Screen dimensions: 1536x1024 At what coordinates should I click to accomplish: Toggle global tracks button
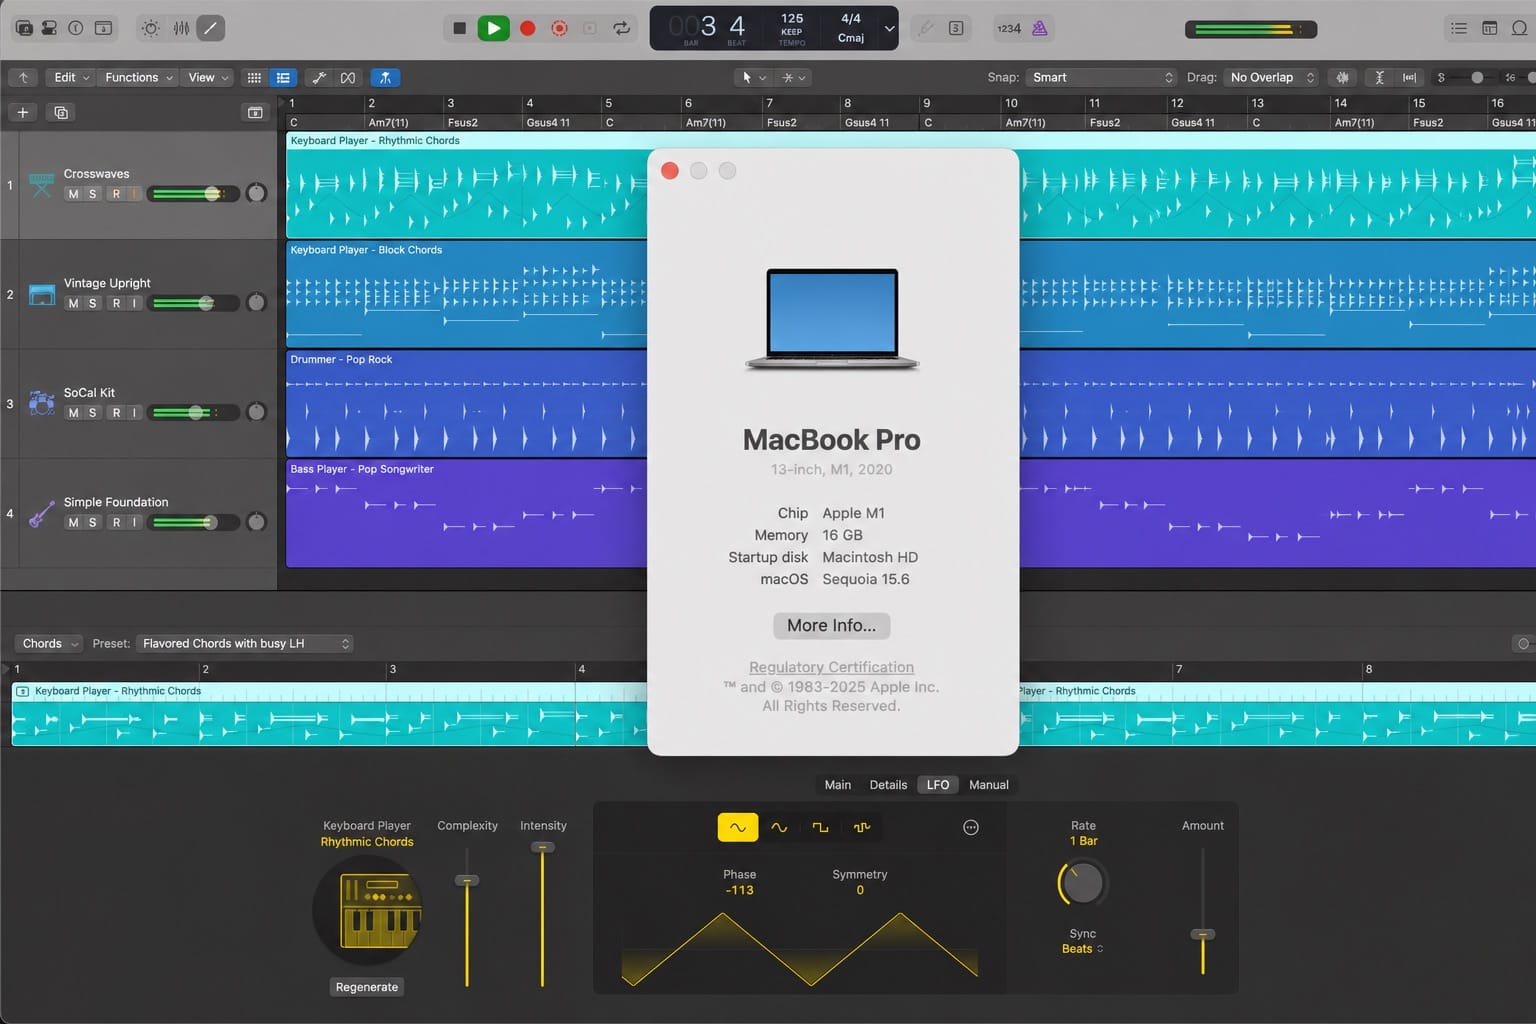tap(255, 112)
